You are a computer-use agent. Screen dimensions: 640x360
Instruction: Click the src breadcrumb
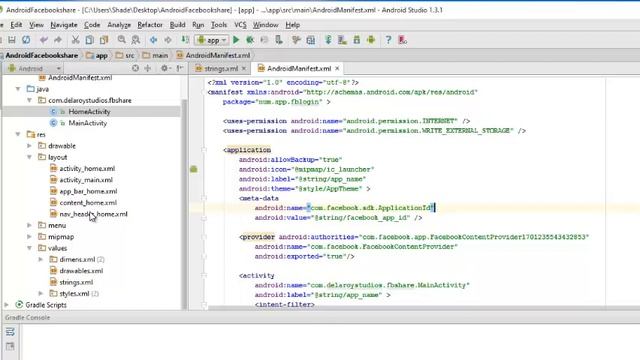[125, 55]
